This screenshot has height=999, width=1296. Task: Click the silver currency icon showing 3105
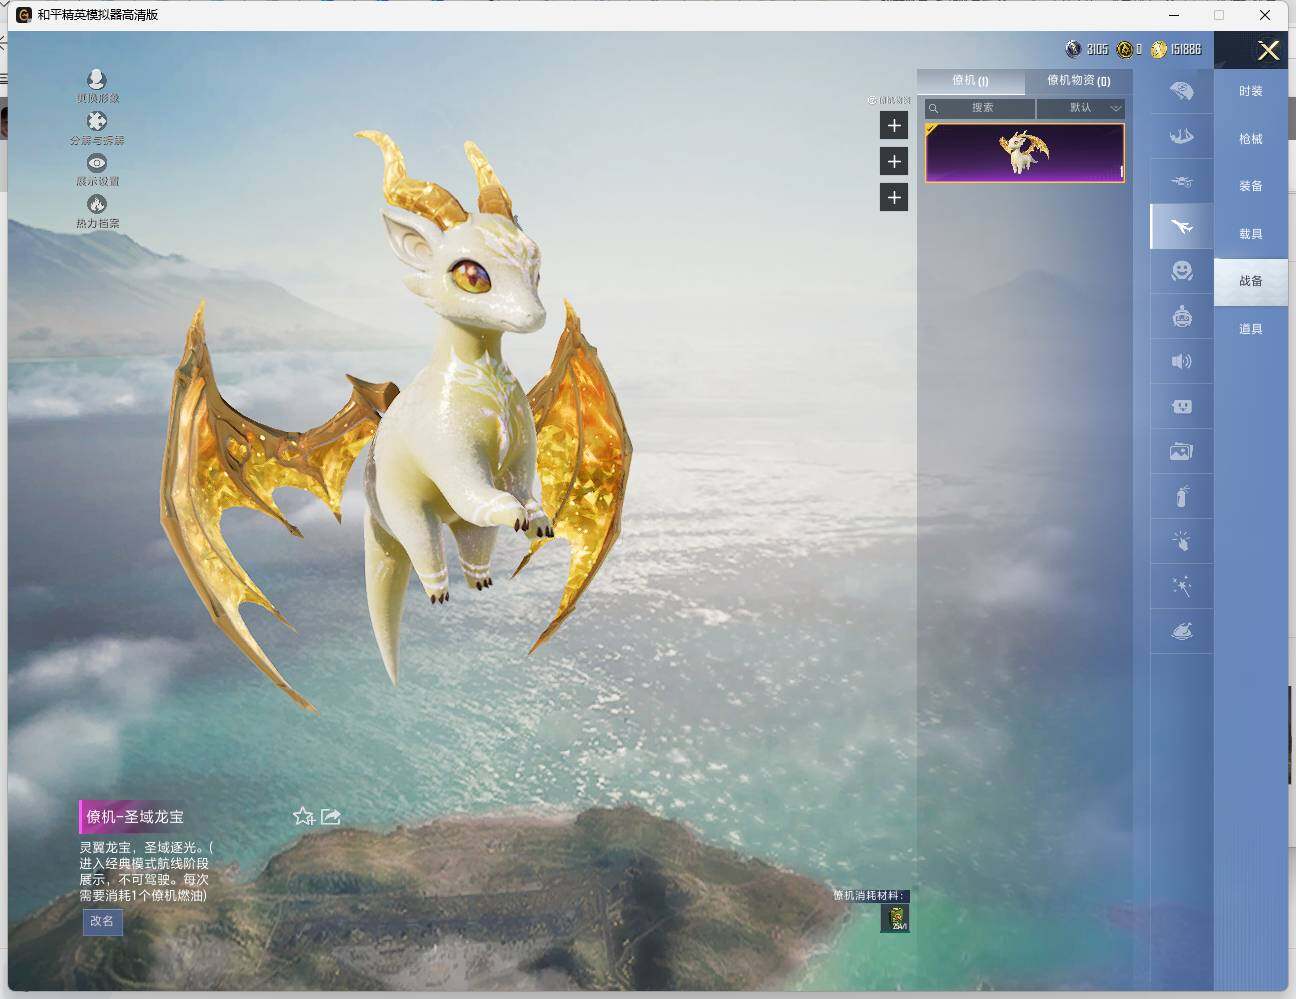tap(1073, 49)
